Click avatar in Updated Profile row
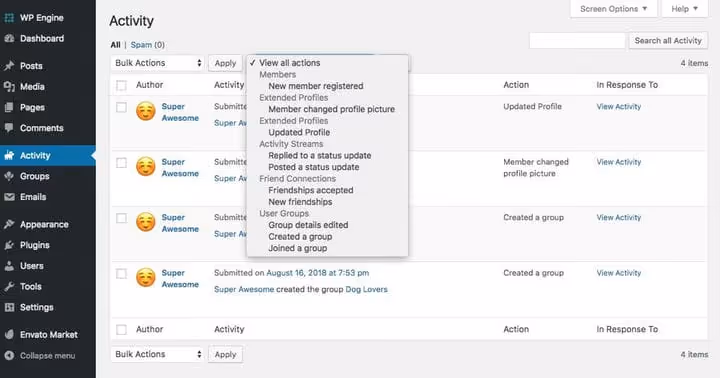Screen dimensions: 720x378 tap(146, 112)
